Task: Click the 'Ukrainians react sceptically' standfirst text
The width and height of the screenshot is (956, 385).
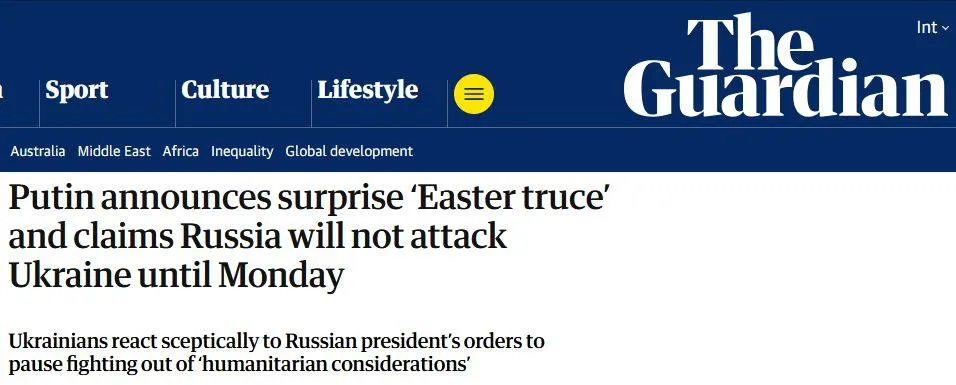Action: click(146, 341)
